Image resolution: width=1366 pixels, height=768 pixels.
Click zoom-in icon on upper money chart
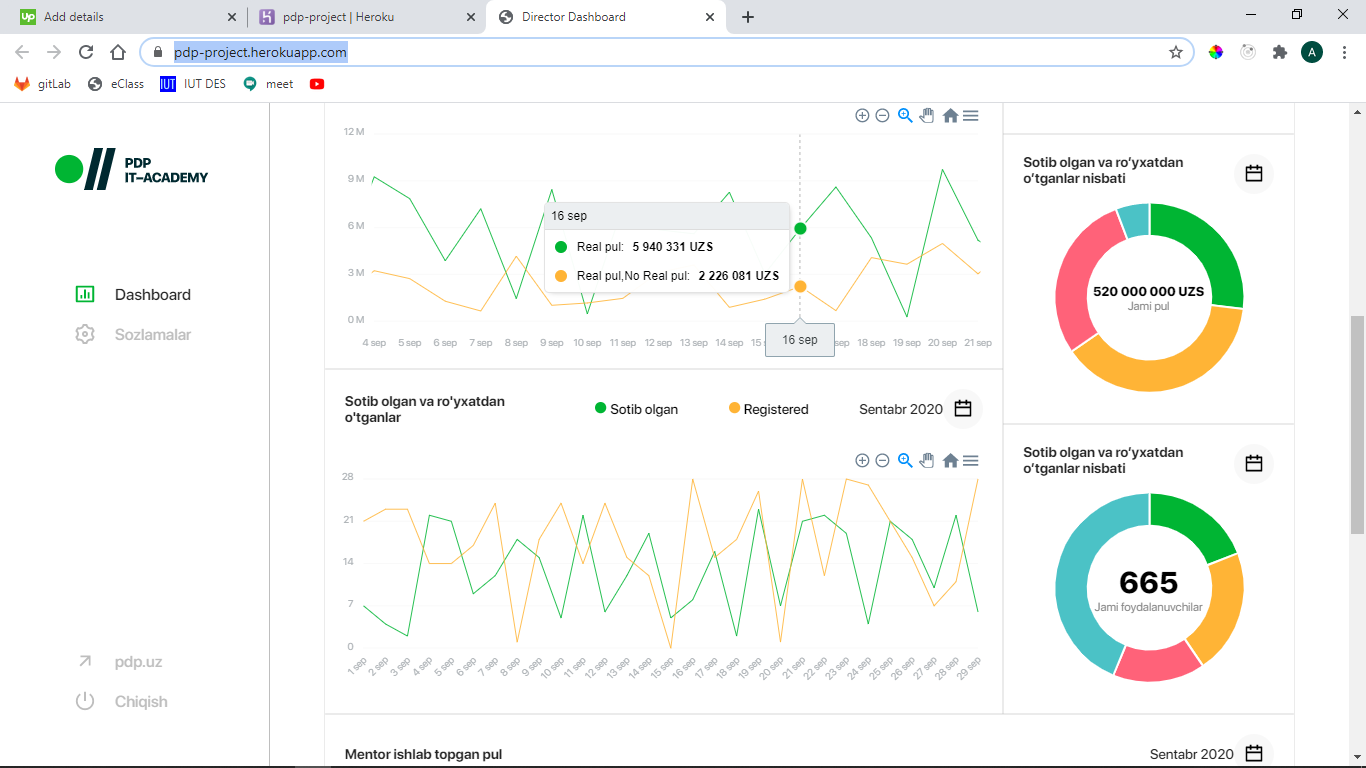(862, 115)
